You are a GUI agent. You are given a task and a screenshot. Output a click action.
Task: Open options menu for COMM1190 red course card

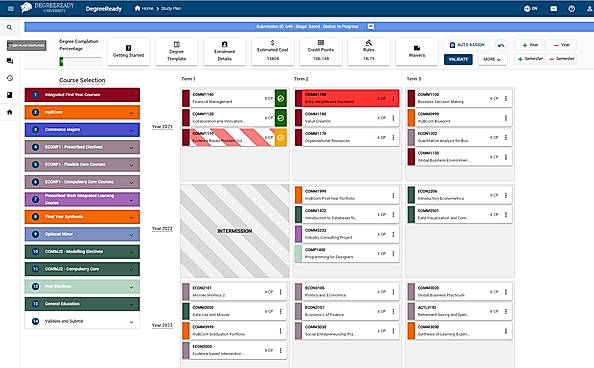point(393,99)
